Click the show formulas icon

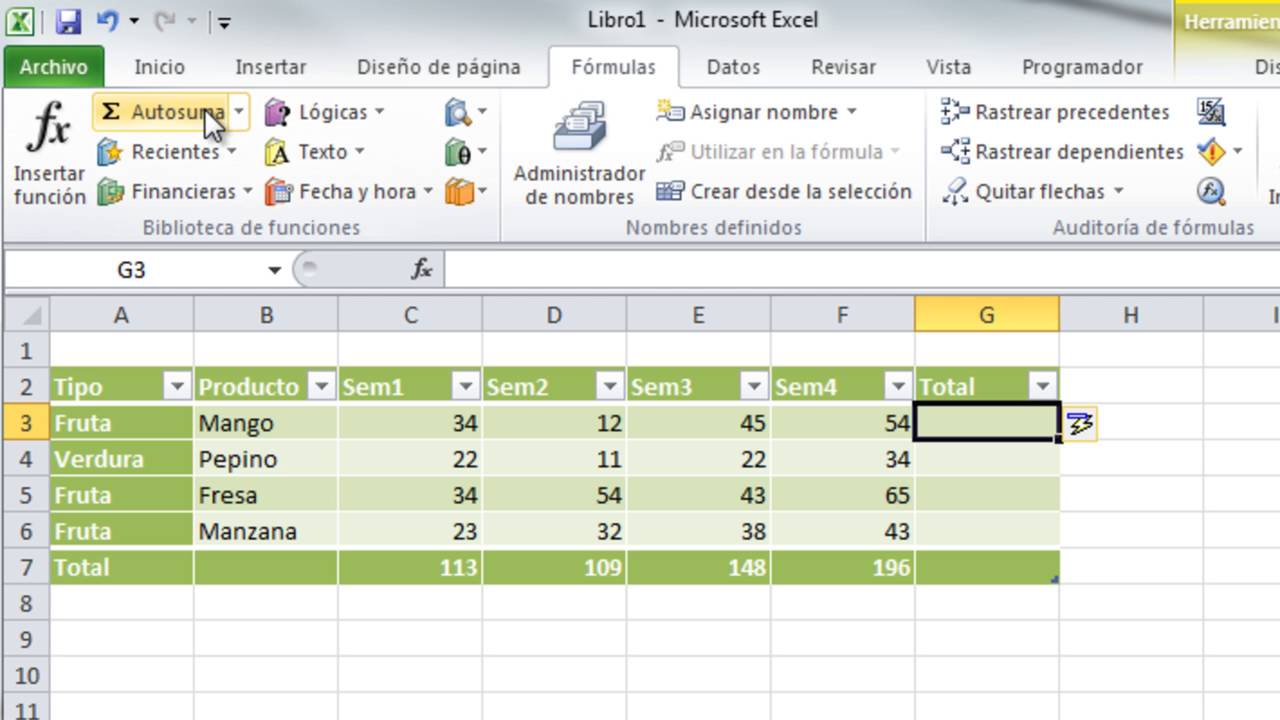1211,112
